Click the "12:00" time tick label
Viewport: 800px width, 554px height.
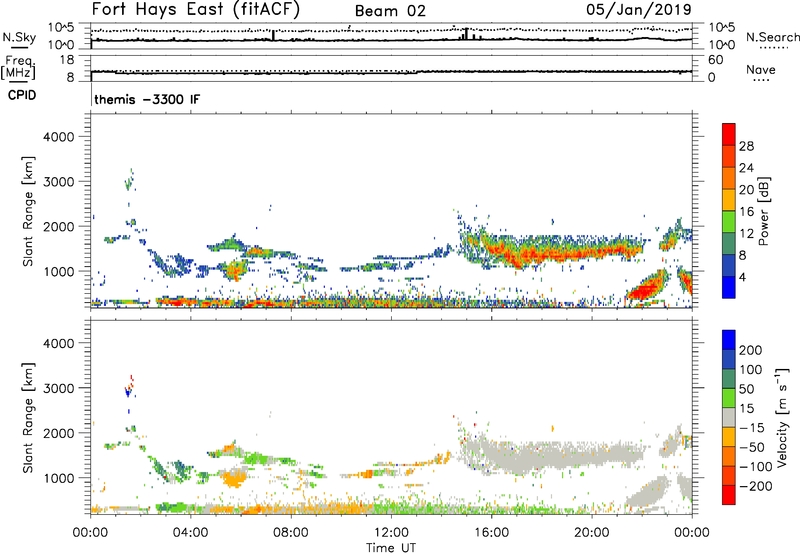pyautogui.click(x=391, y=533)
